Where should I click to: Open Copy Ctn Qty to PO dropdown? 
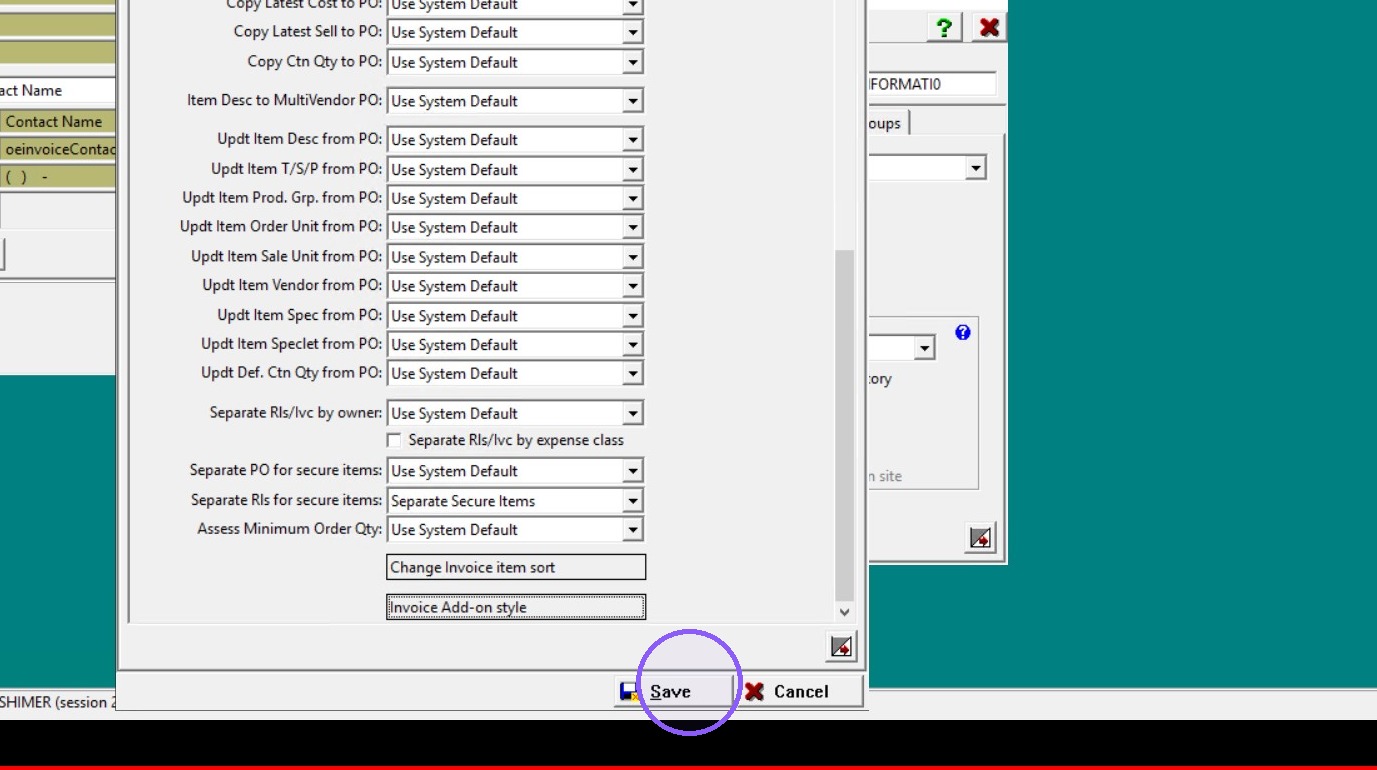coord(632,62)
